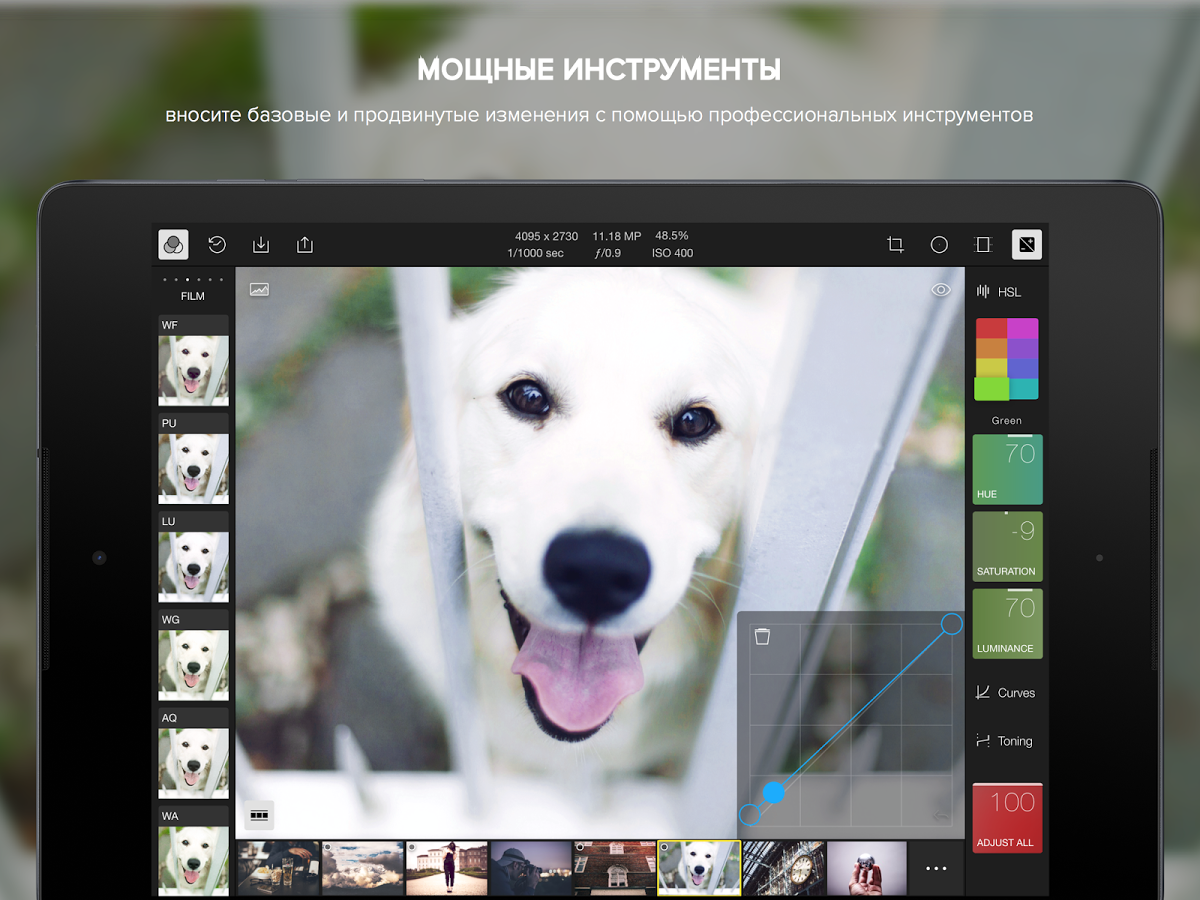The height and width of the screenshot is (900, 1200).
Task: Select the crop tool icon
Action: [x=895, y=245]
